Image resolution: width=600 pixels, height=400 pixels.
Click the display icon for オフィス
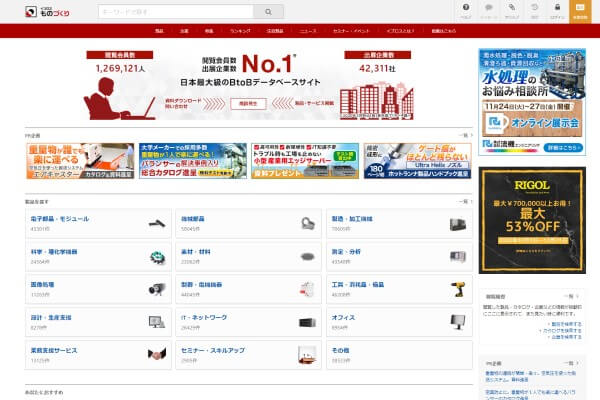(458, 322)
